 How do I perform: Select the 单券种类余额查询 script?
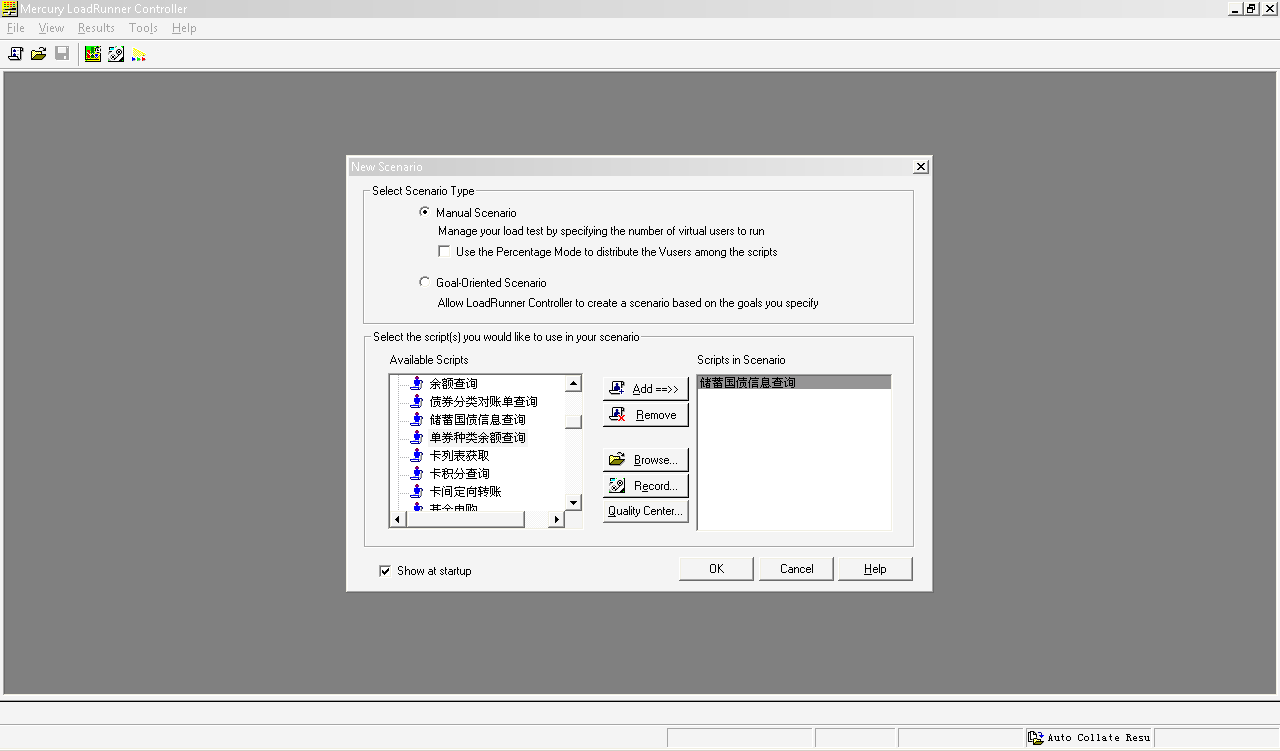[x=477, y=438]
